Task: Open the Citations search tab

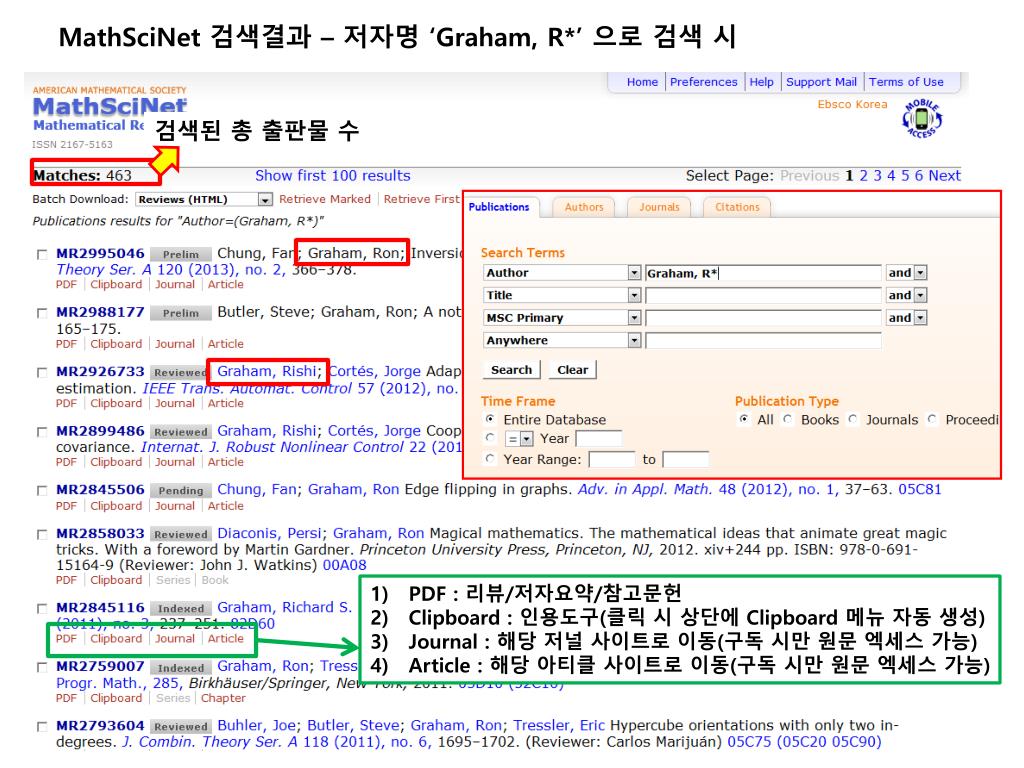Action: point(737,207)
